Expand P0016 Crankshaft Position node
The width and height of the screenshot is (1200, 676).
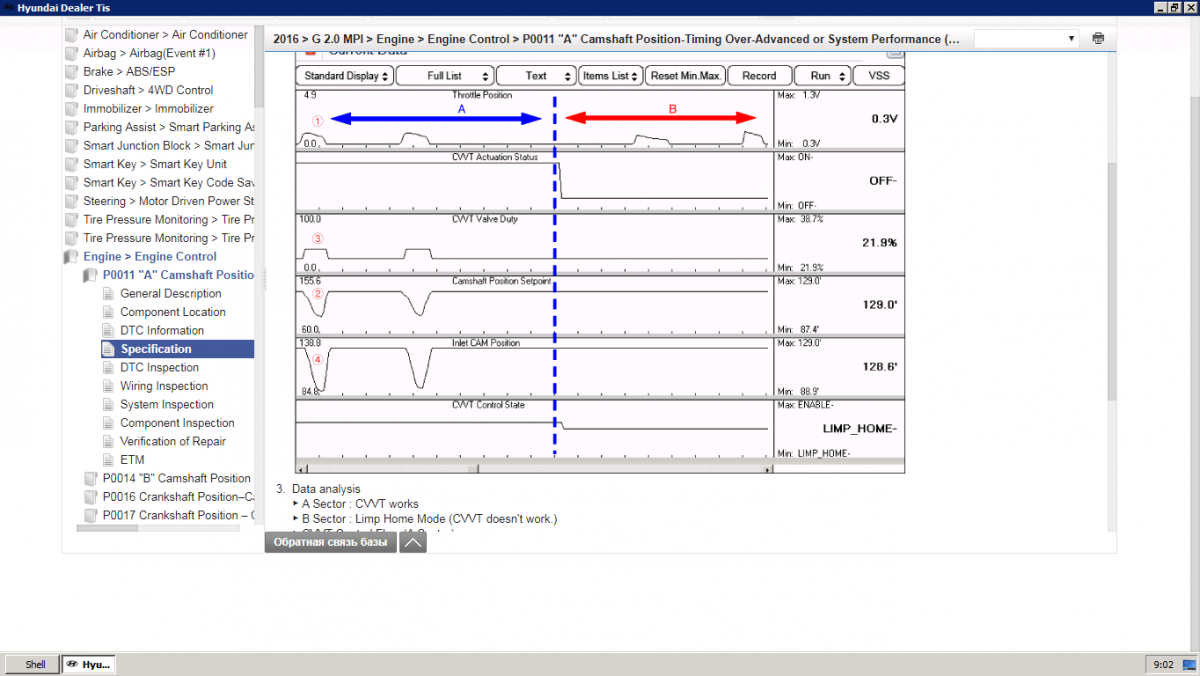pyautogui.click(x=178, y=497)
